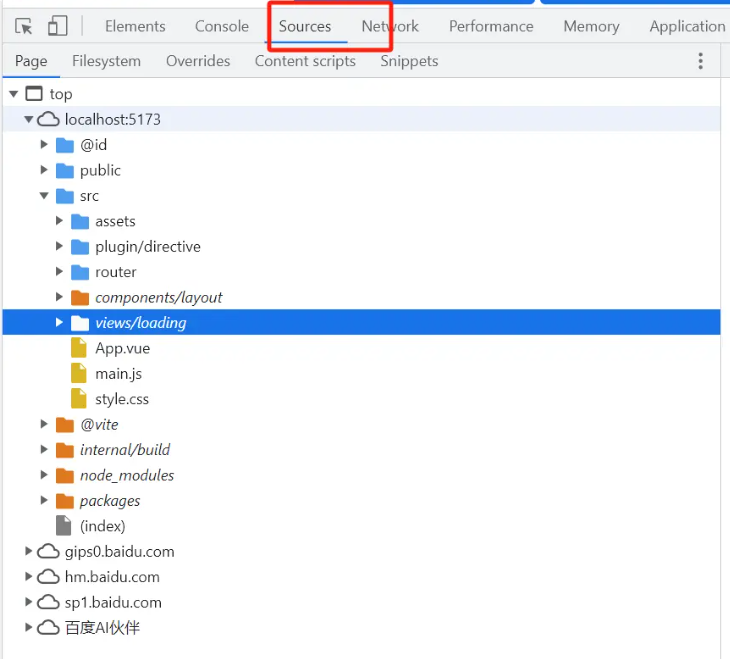Click the main.js file icon
The width and height of the screenshot is (730, 659).
point(79,374)
